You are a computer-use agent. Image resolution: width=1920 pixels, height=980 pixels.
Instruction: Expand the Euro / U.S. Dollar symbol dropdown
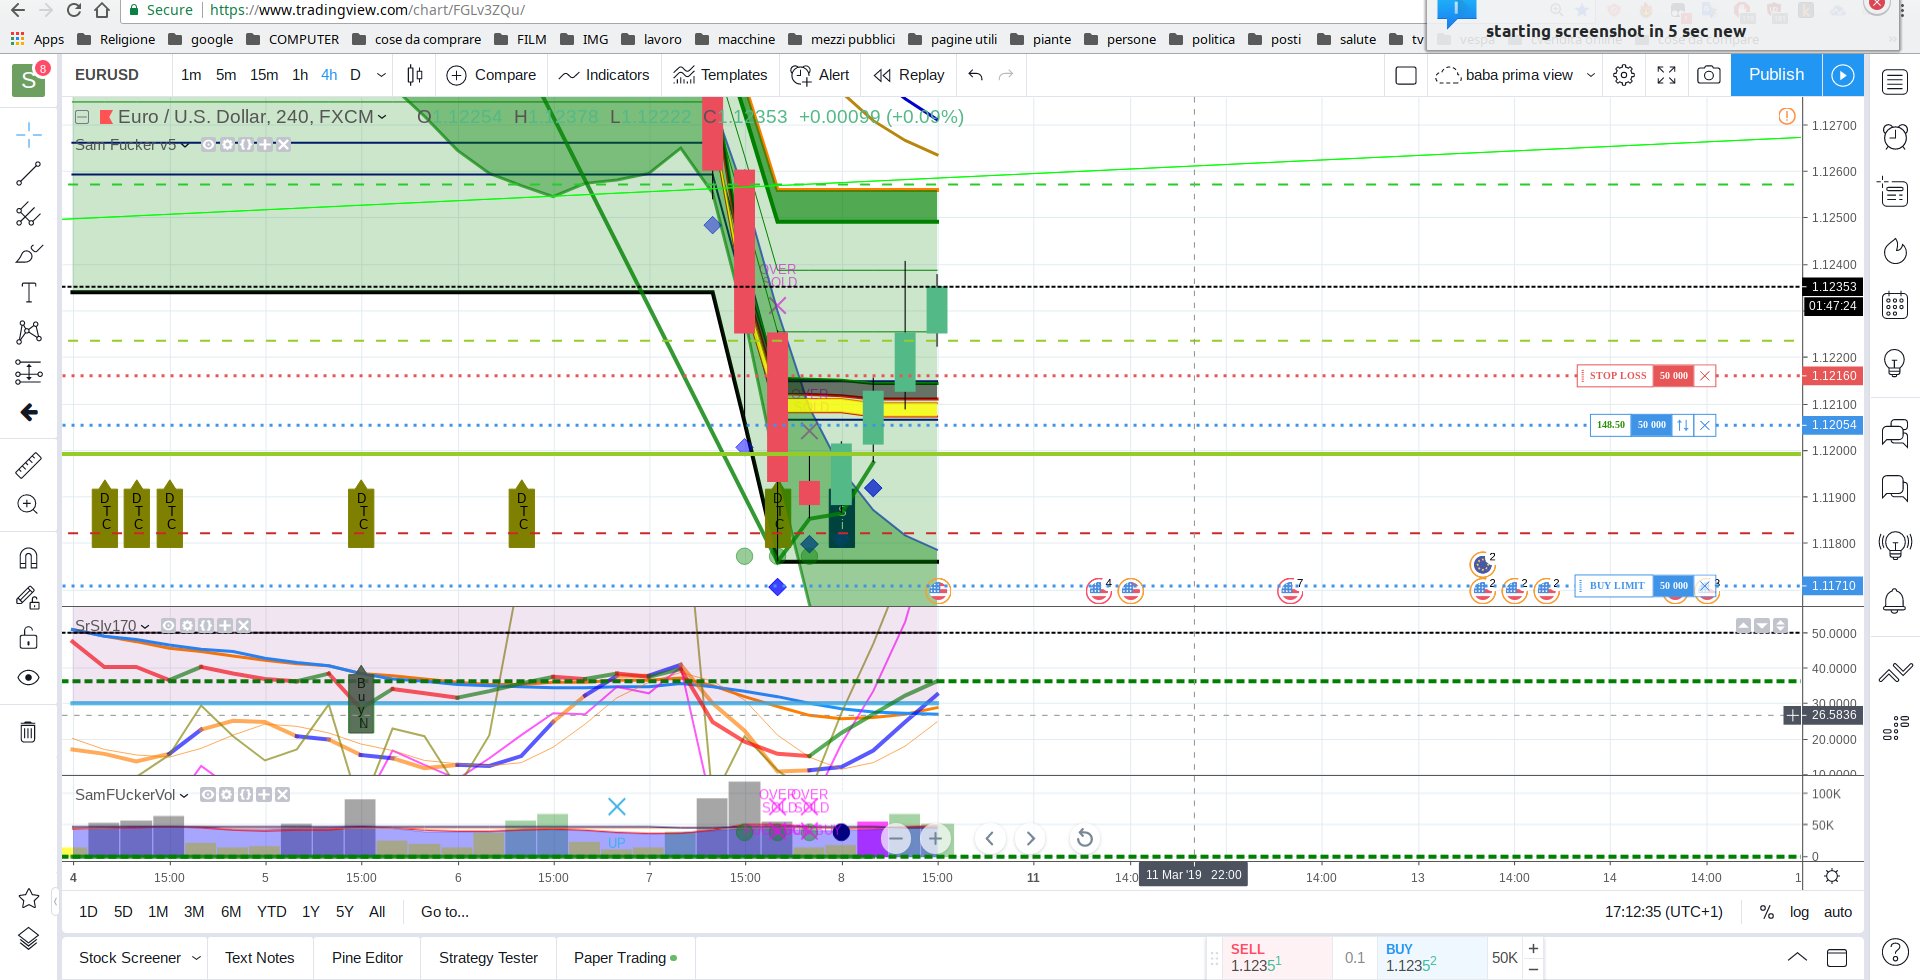[x=382, y=117]
